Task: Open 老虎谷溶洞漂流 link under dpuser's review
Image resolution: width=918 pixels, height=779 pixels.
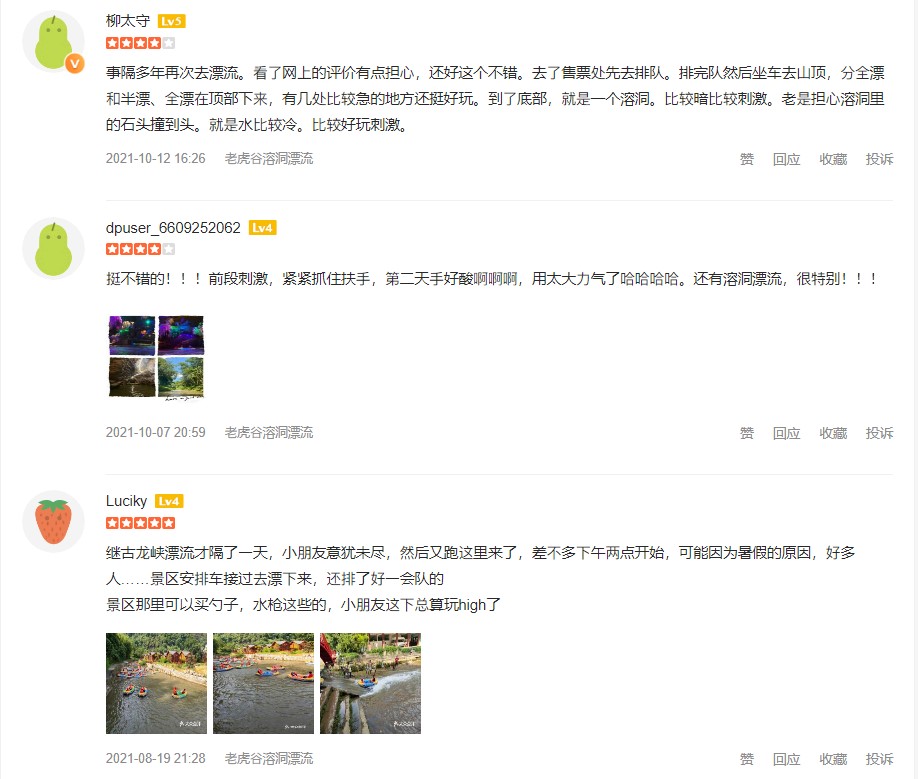Action: pyautogui.click(x=269, y=433)
